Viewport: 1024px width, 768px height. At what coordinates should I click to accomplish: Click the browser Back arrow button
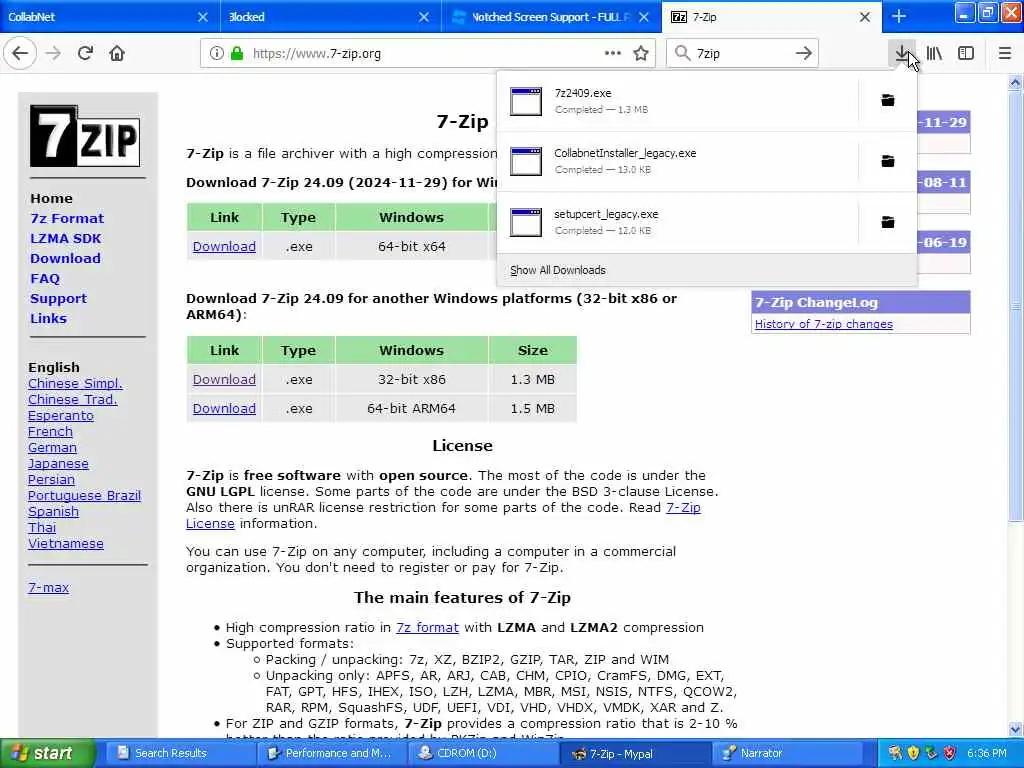pyautogui.click(x=20, y=54)
